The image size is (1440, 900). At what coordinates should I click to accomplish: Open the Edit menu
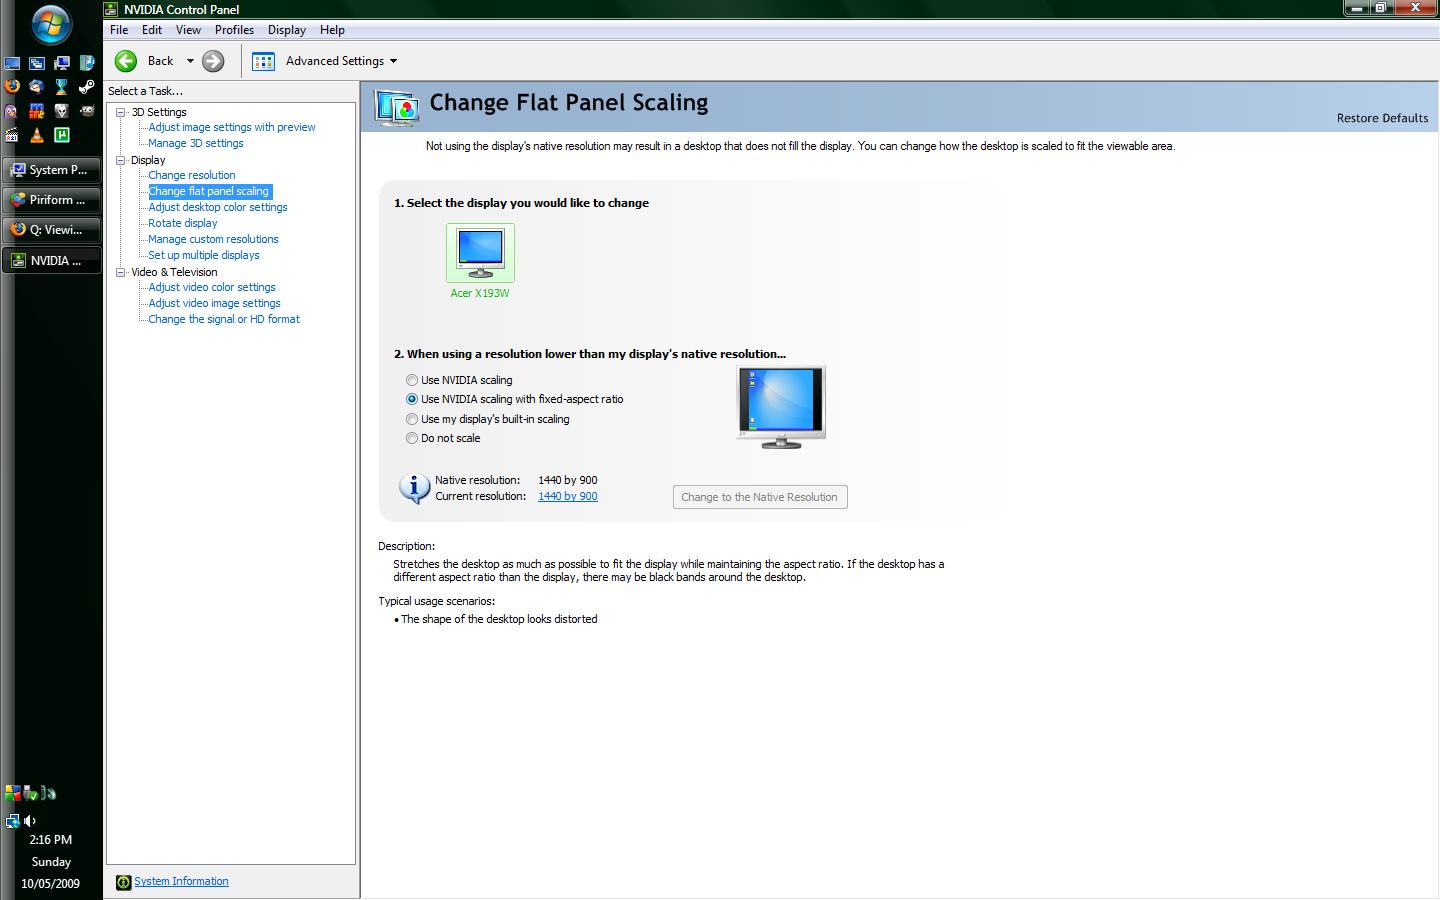[152, 30]
